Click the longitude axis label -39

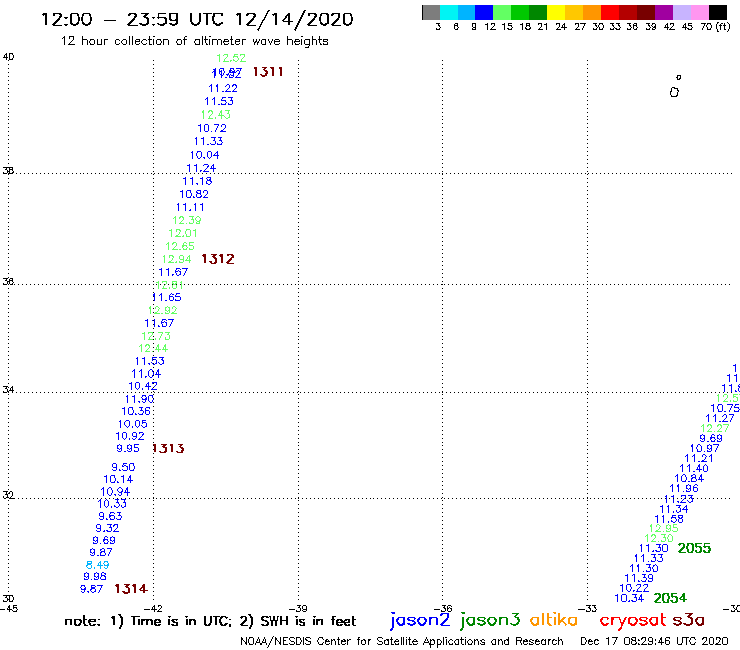click(x=298, y=609)
